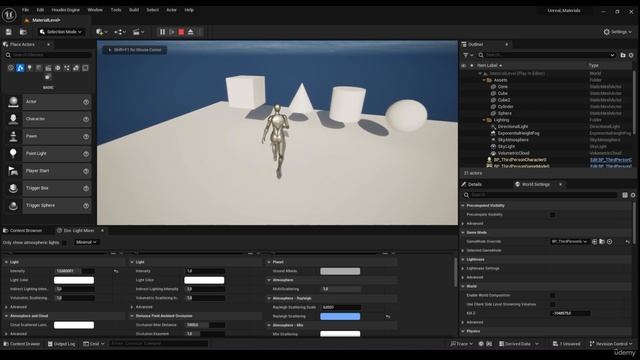Pause the play-in-editor simulation
640x360 pixels.
tap(162, 32)
